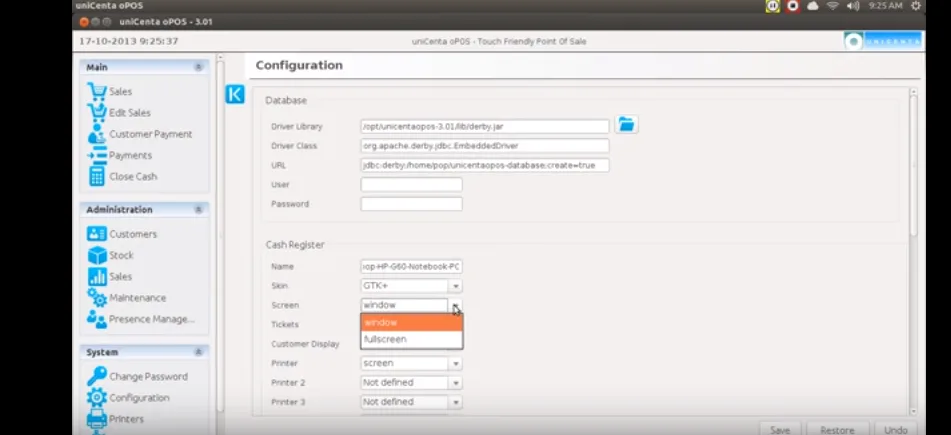The image size is (951, 435).
Task: Open the Maintenance gears icon
Action: point(96,298)
